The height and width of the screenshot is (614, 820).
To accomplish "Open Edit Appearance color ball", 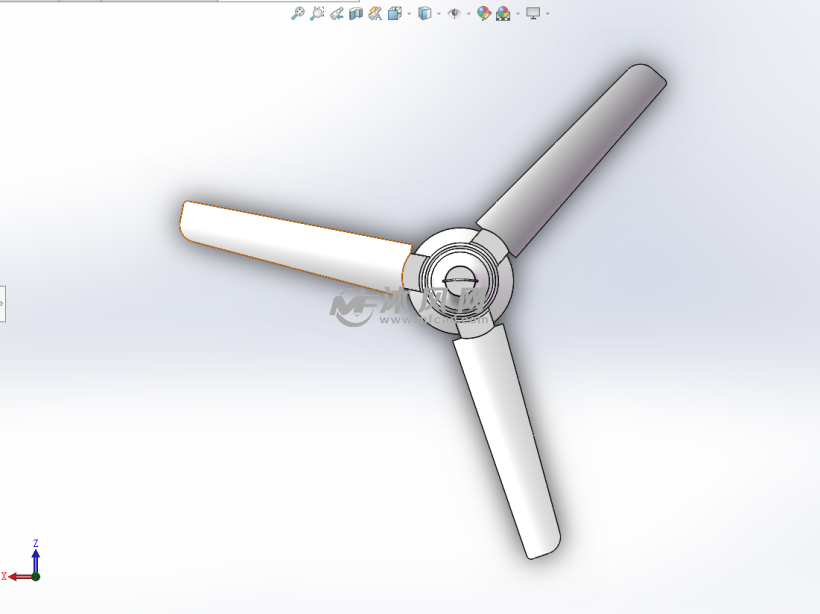I will (484, 13).
